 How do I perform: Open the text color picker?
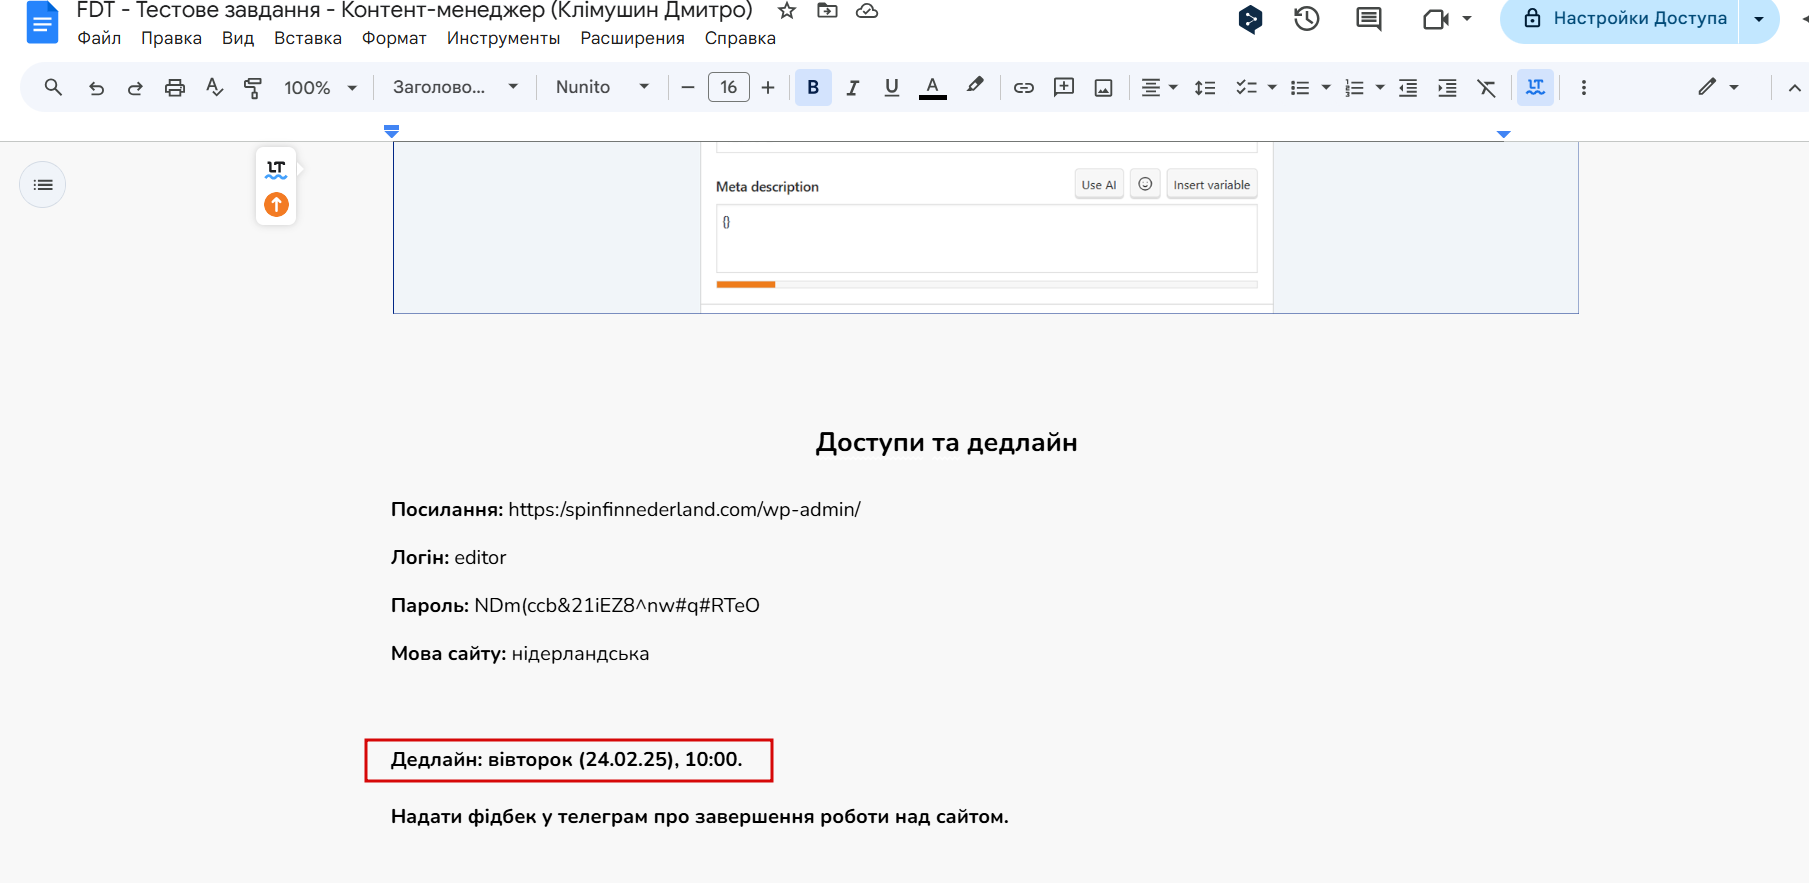[932, 88]
